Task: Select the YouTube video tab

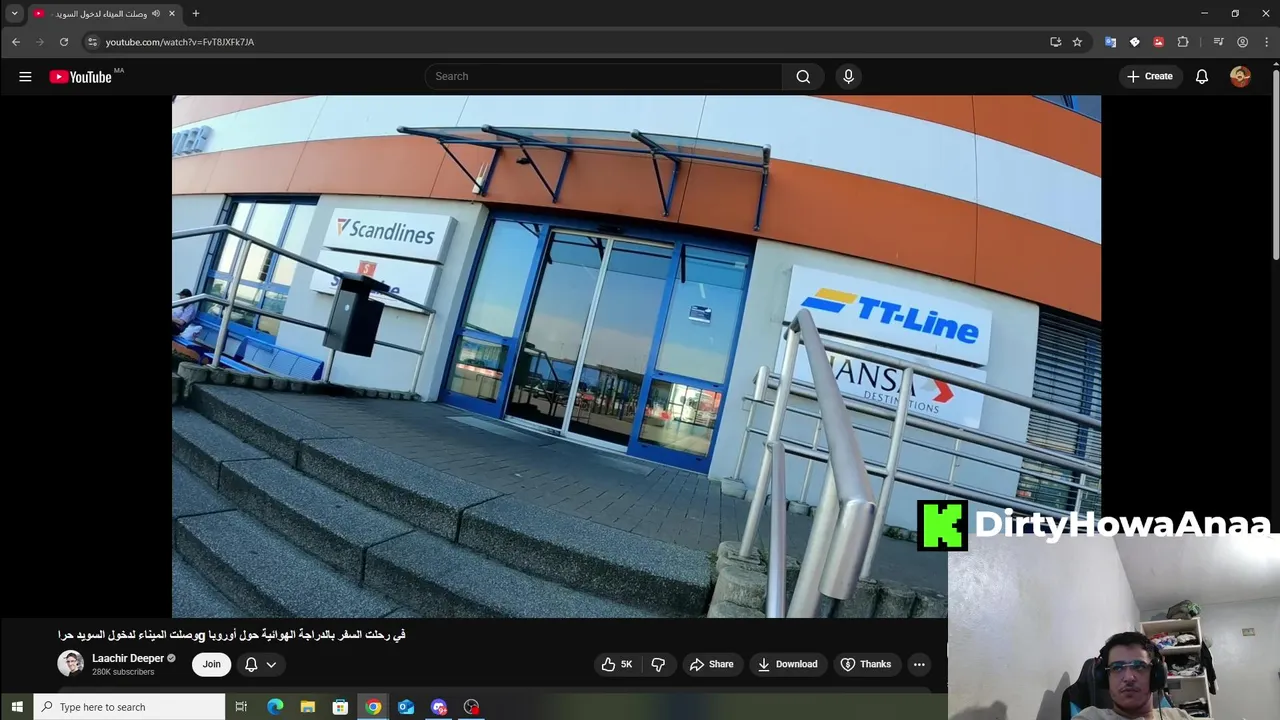Action: pos(103,14)
